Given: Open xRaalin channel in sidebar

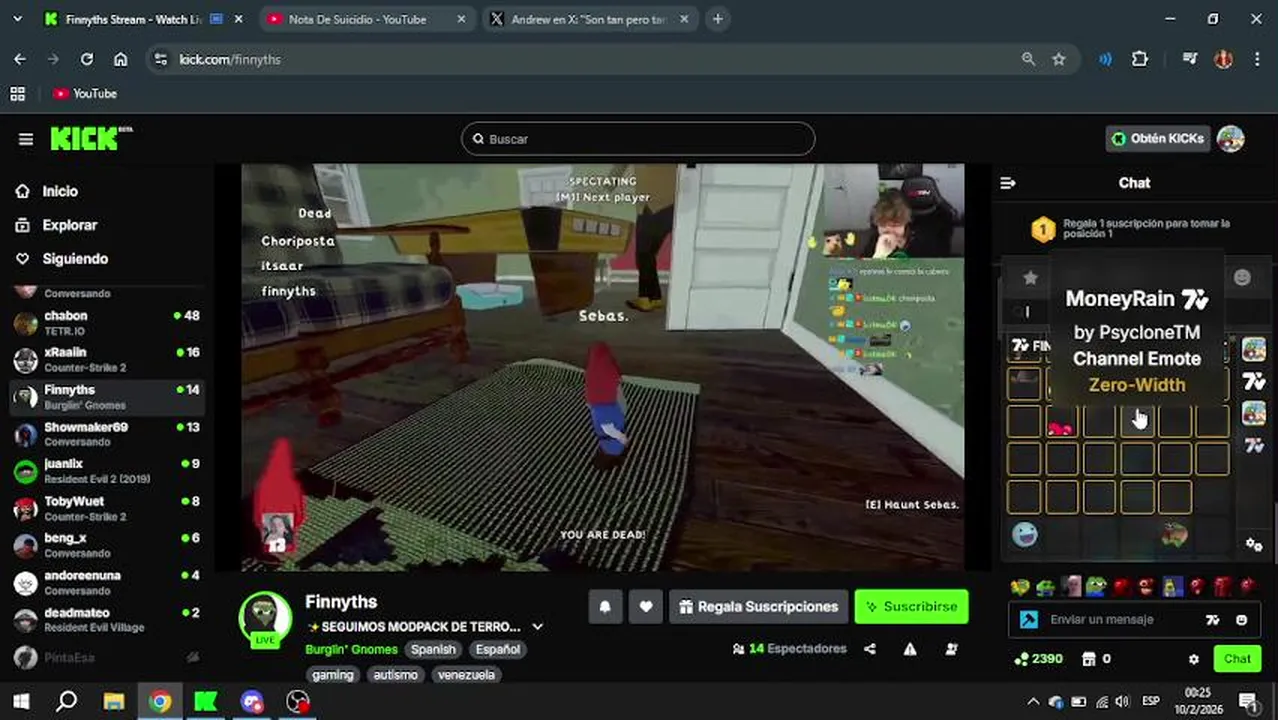Looking at the screenshot, I should (x=106, y=360).
